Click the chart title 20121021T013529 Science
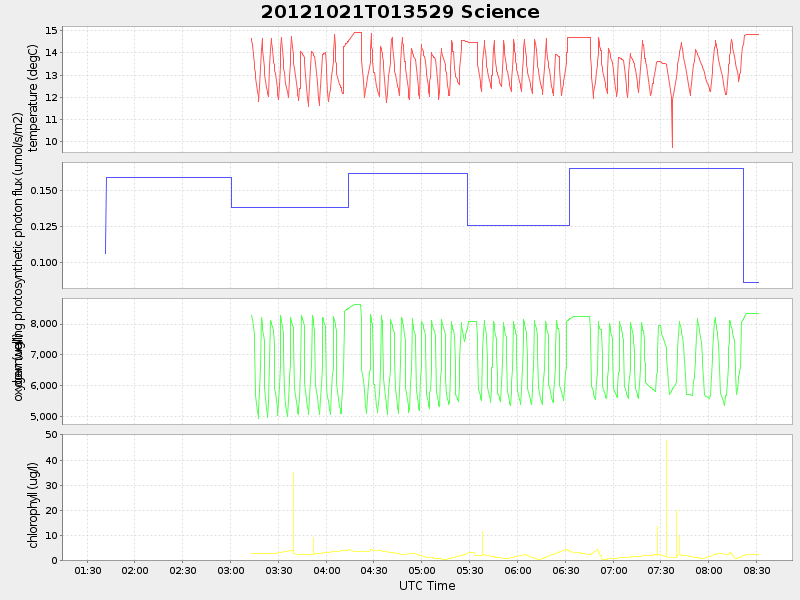This screenshot has width=800, height=600. pyautogui.click(x=400, y=12)
